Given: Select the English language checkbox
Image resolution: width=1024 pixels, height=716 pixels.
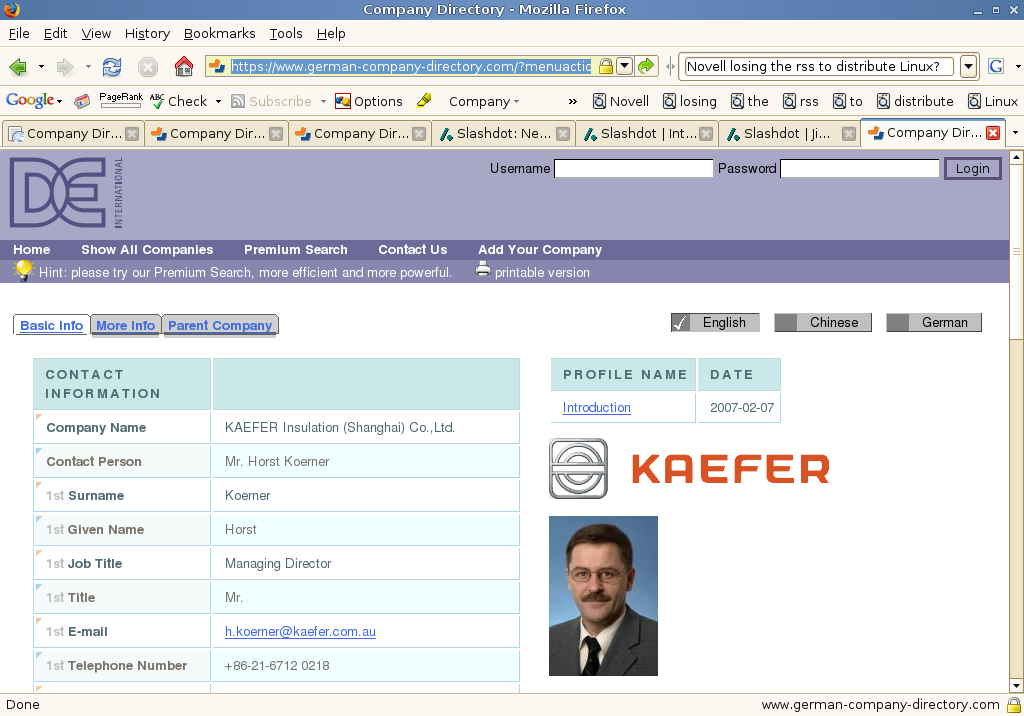Looking at the screenshot, I should pyautogui.click(x=681, y=322).
